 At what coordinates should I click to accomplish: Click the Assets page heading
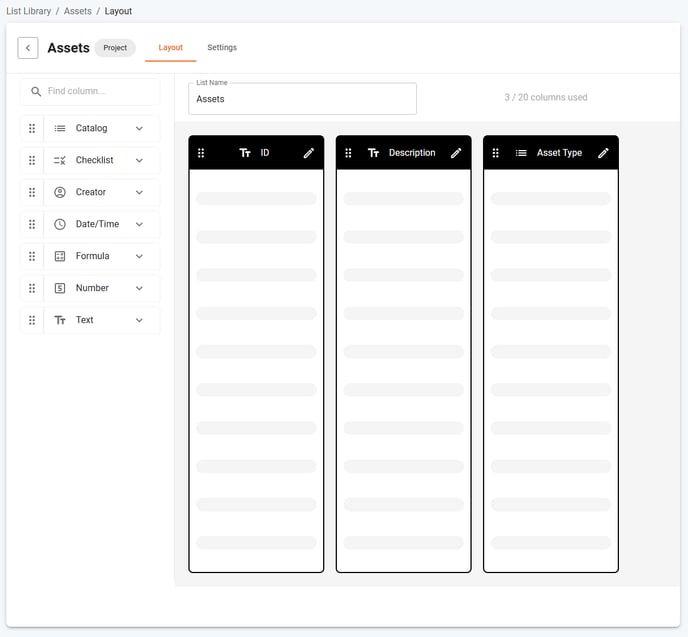[68, 48]
